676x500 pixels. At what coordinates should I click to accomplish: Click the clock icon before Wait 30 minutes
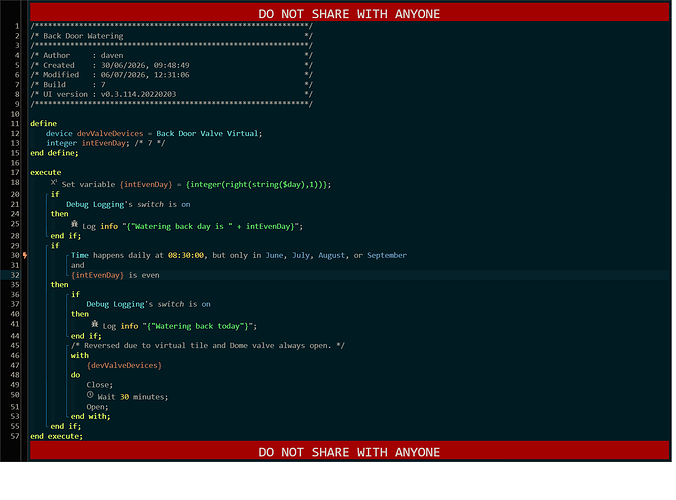pos(90,395)
